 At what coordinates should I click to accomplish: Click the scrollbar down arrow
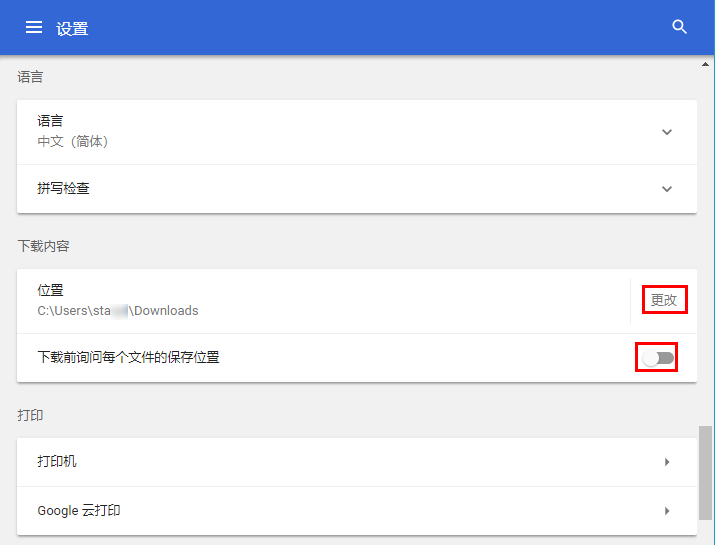coord(706,537)
